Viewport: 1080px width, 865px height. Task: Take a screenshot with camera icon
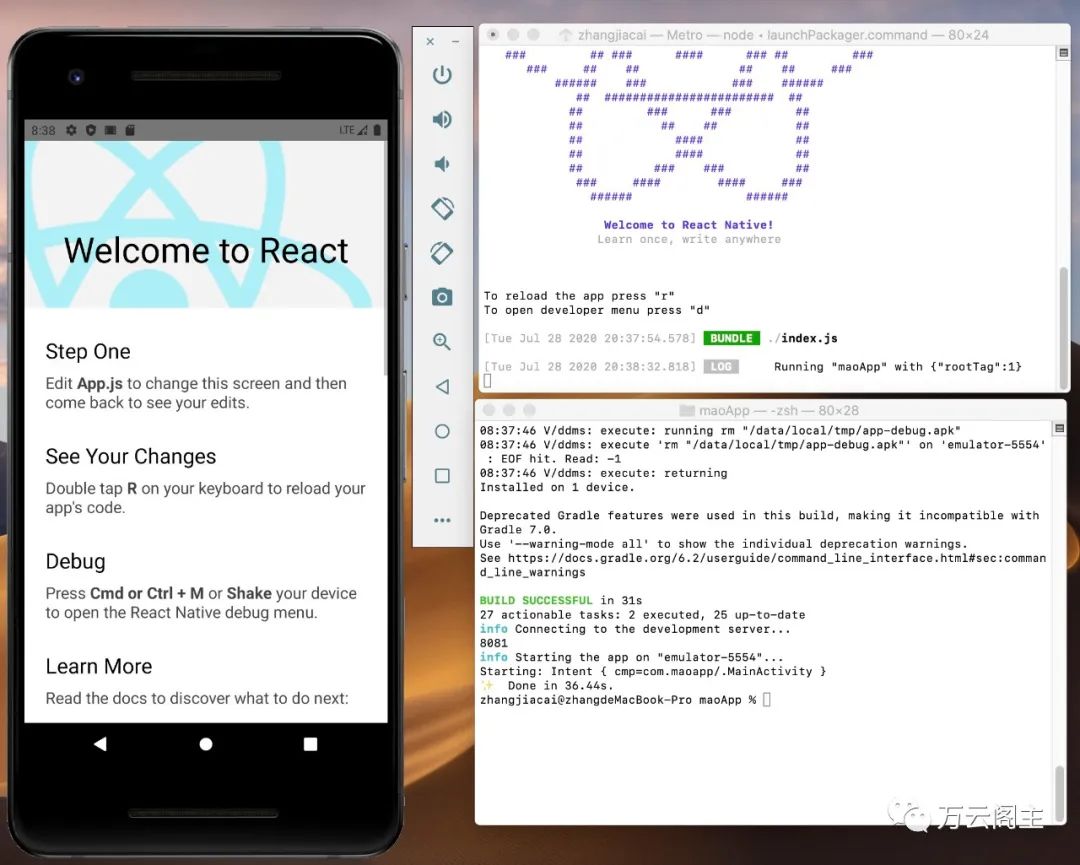pos(442,297)
